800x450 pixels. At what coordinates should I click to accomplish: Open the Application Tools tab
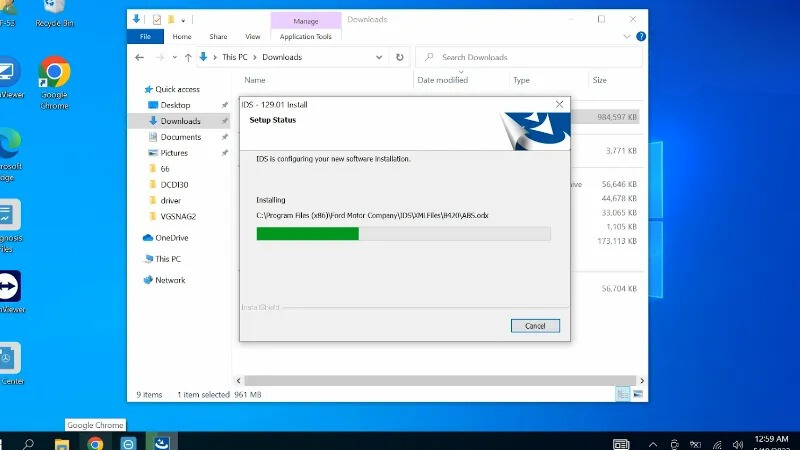point(306,36)
